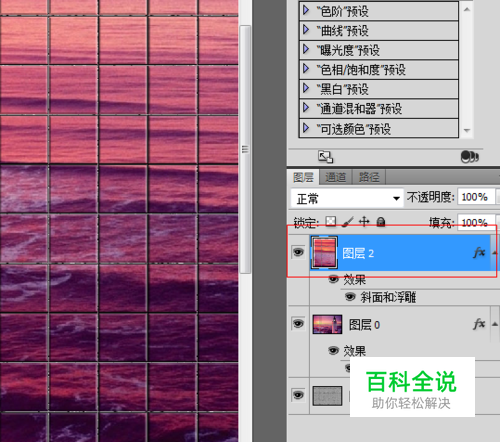Collapse effects arrow on 图层 2
The width and height of the screenshot is (500, 442).
(494, 253)
